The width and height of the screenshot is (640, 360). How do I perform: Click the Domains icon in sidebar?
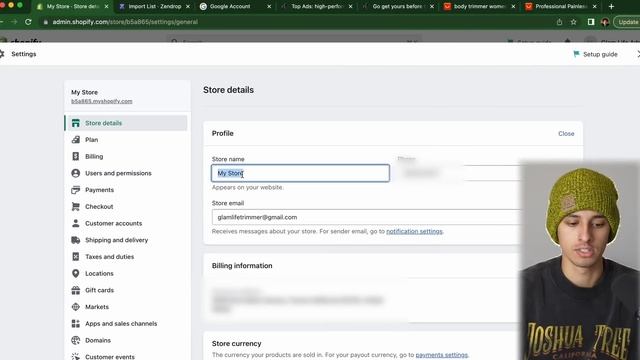pyautogui.click(x=76, y=340)
